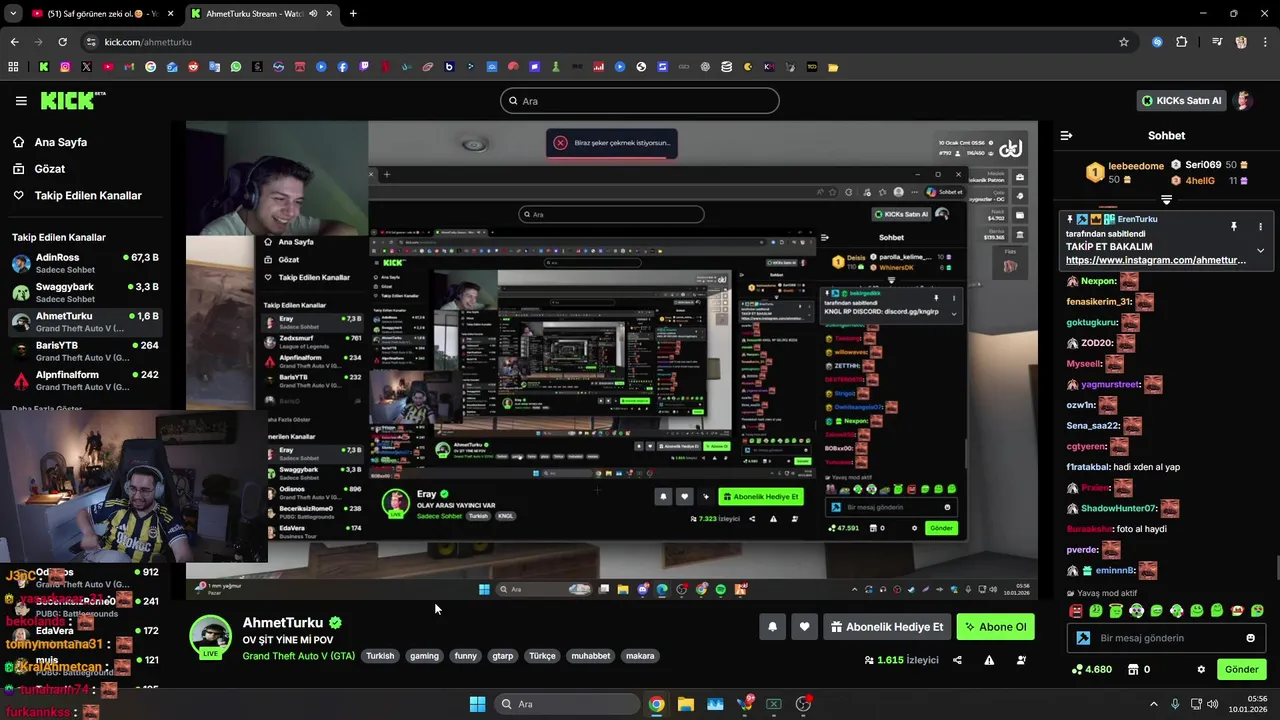
Task: Unpin the pinned chat message
Action: (1233, 226)
